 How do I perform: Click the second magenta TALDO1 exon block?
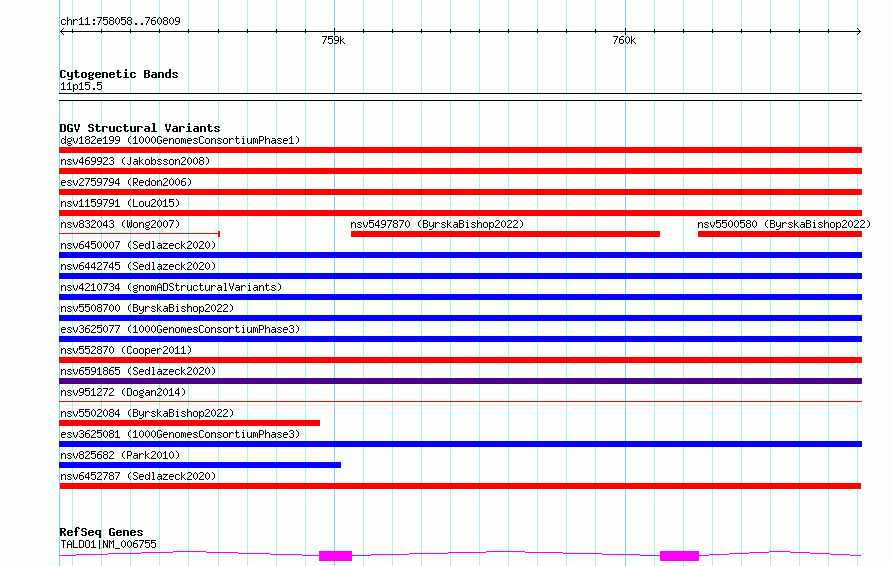pos(679,556)
